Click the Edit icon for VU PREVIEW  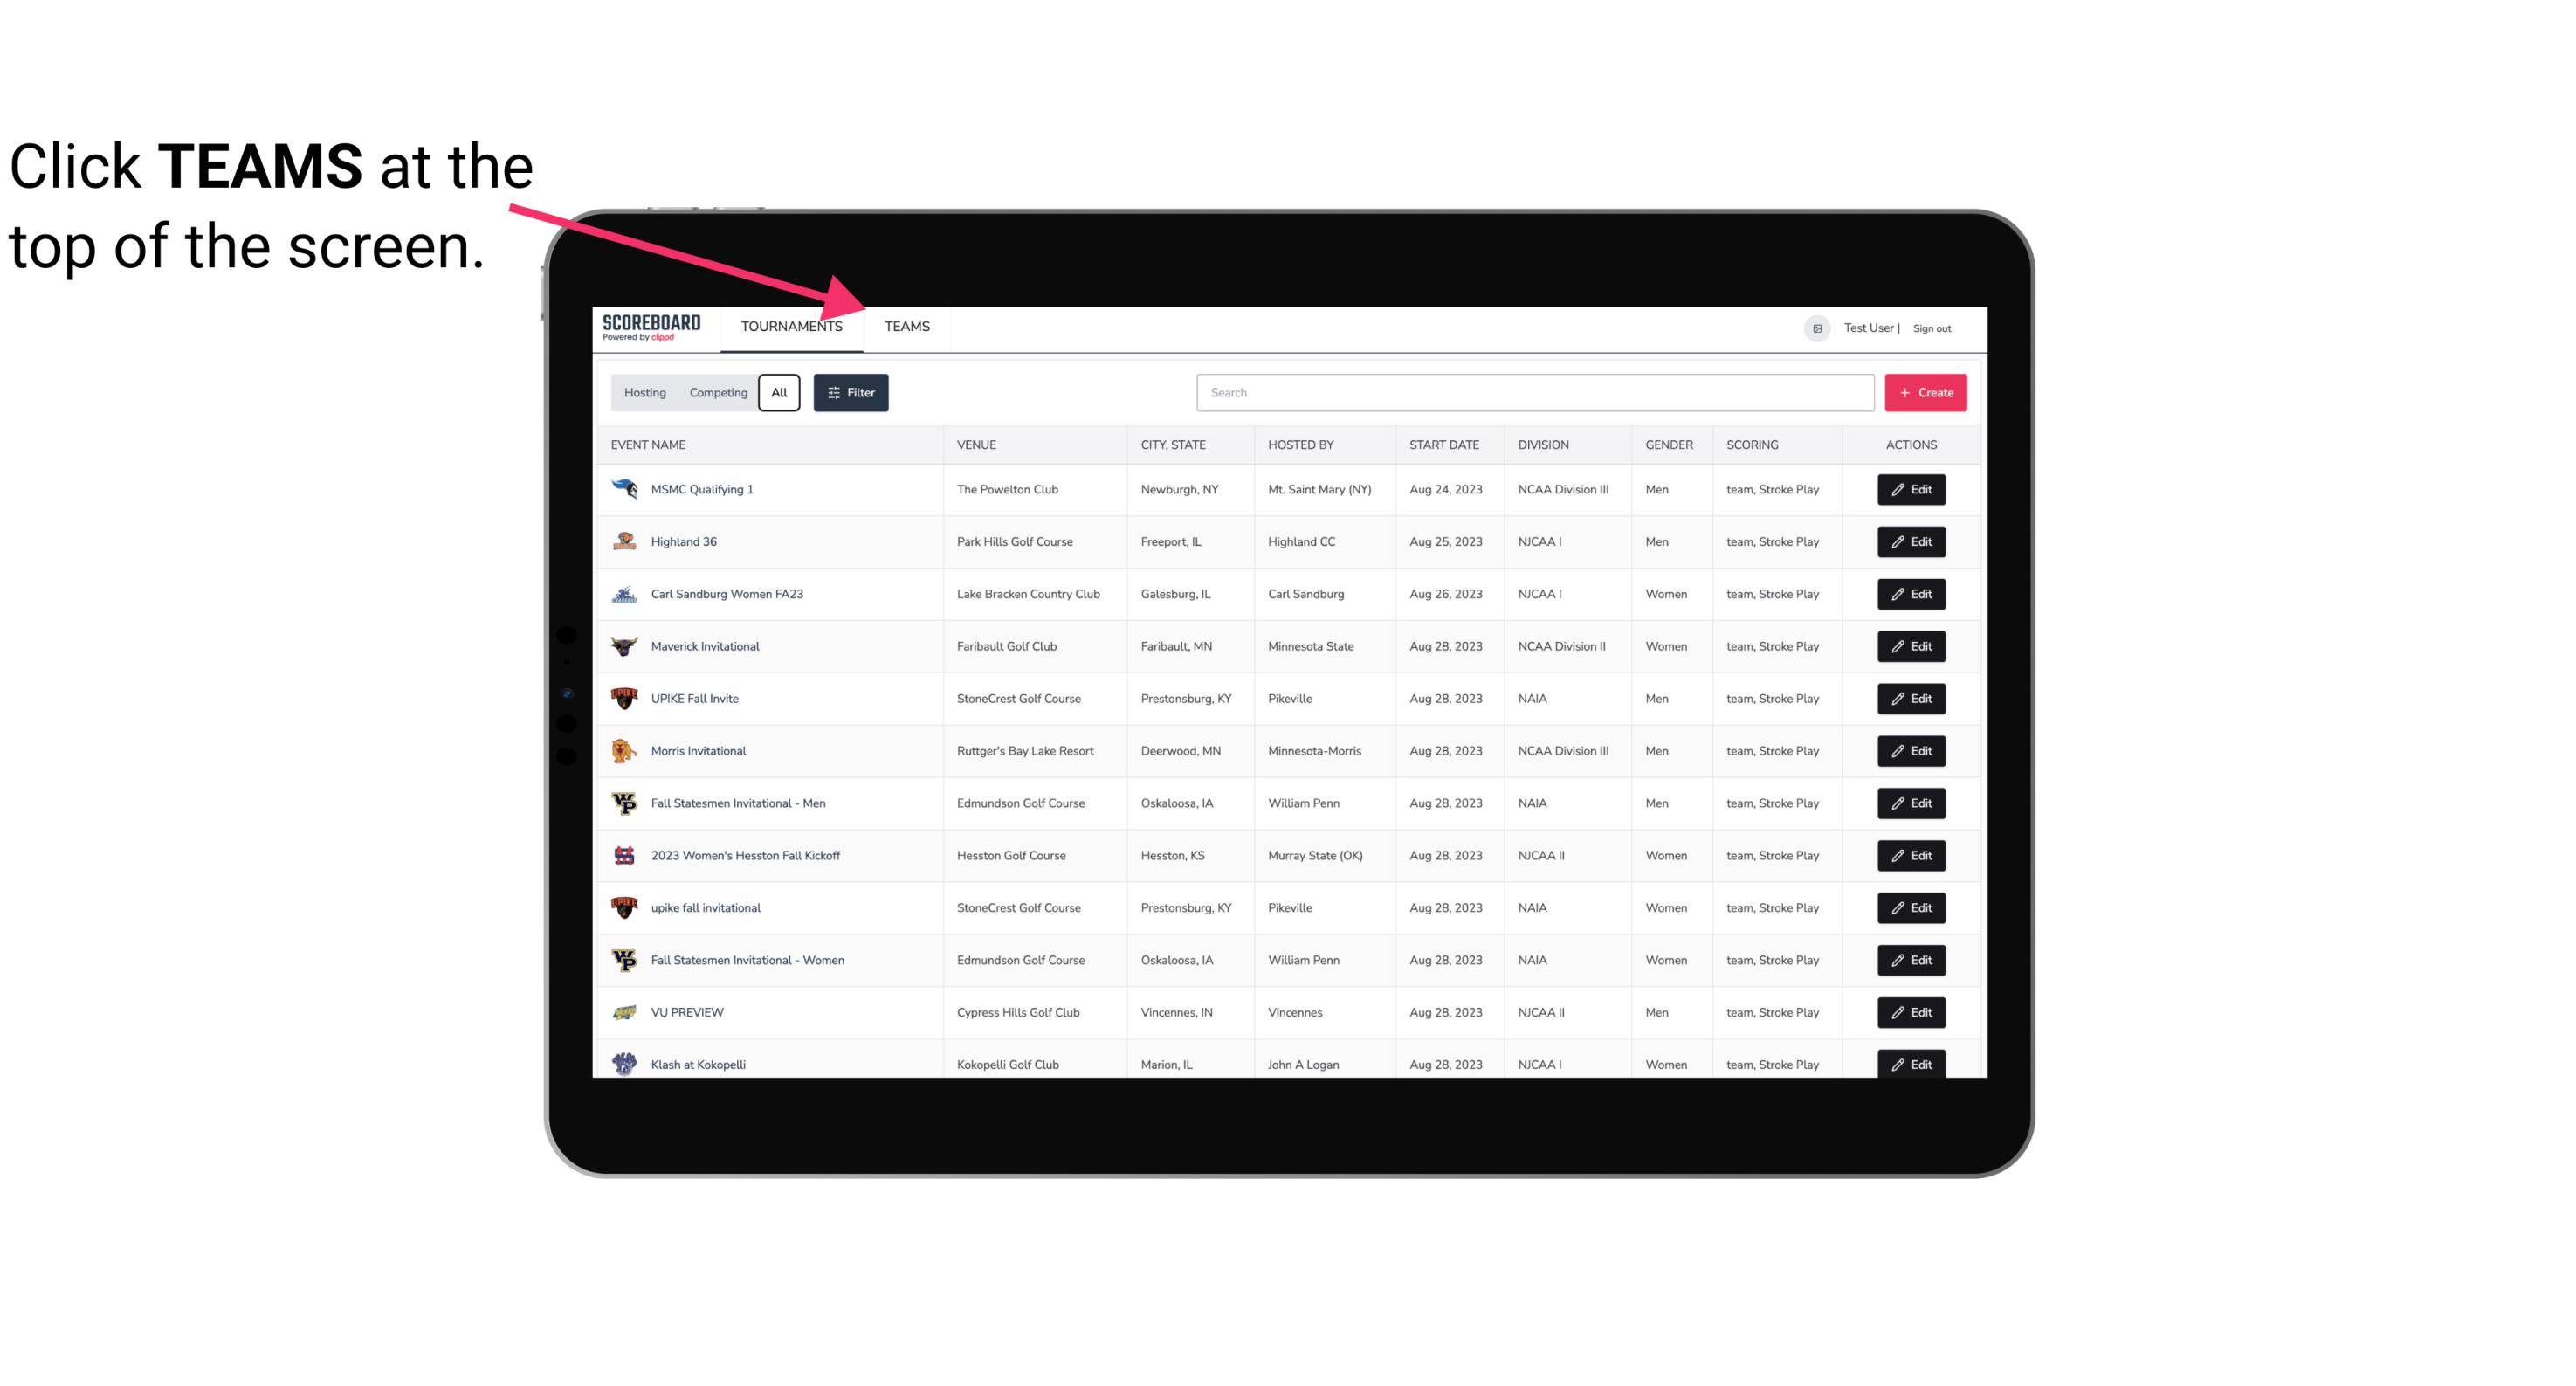tap(1912, 1010)
